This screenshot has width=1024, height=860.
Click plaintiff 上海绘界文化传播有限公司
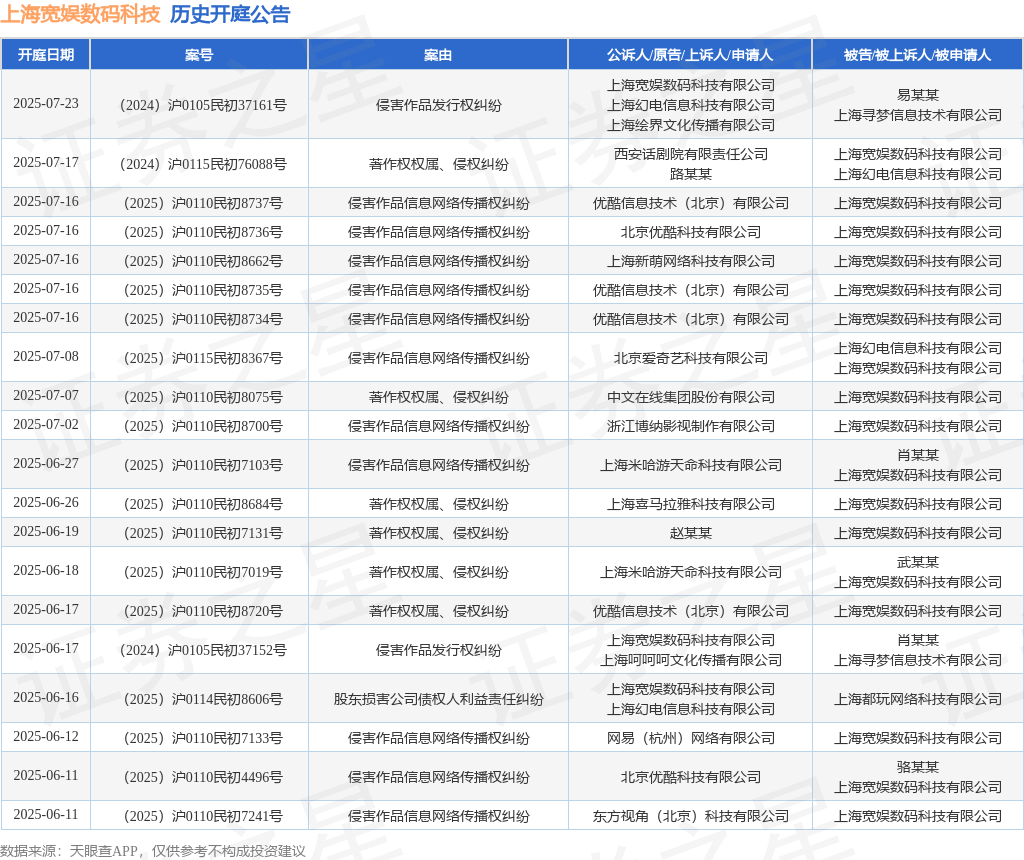691,125
